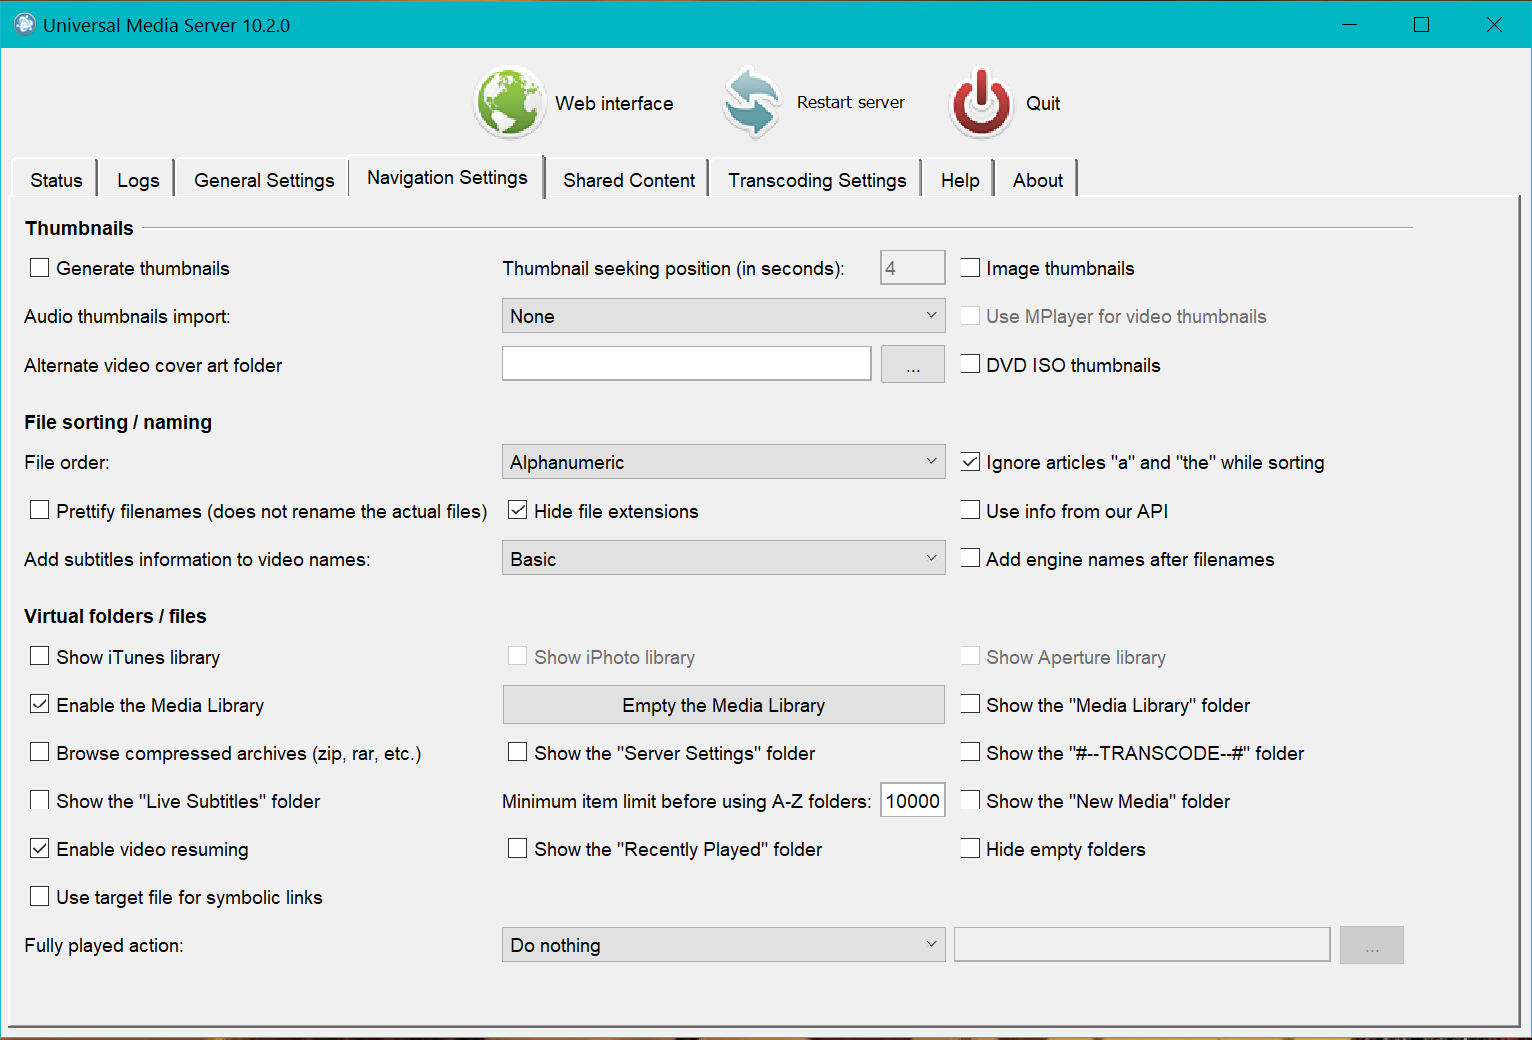
Task: Click the Quit text label
Action: tap(1043, 103)
